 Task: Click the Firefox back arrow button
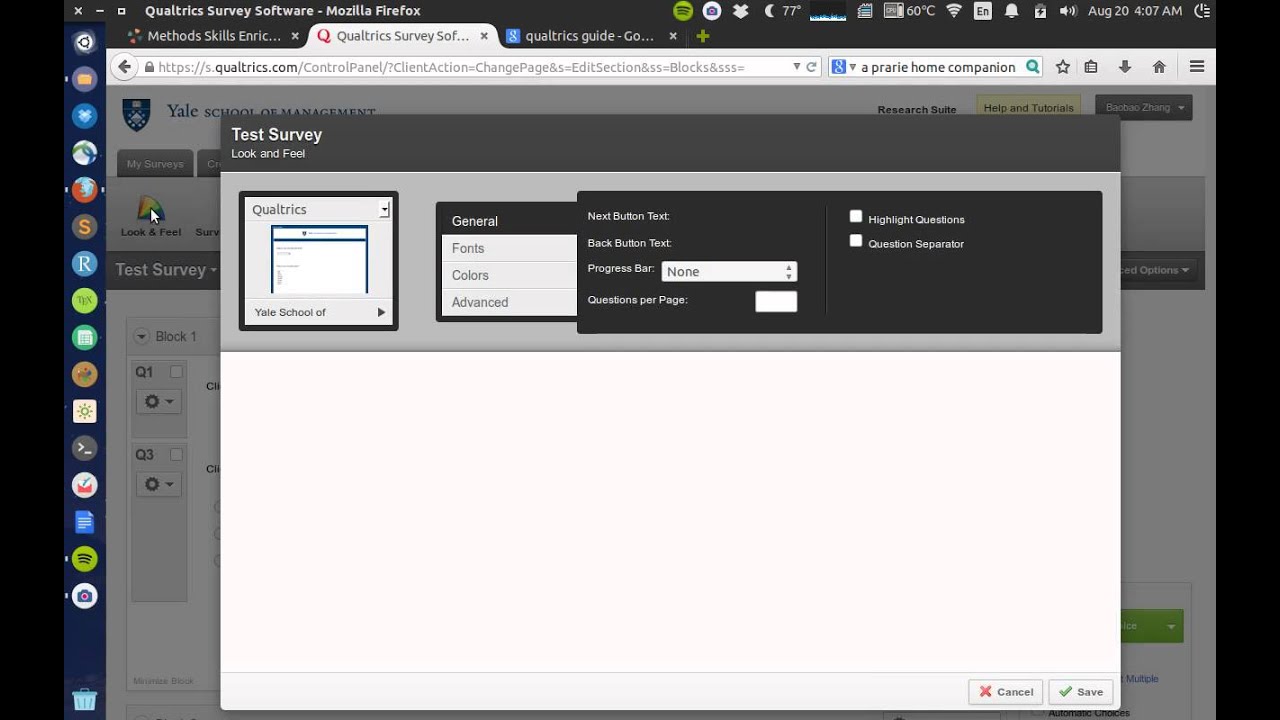124,67
